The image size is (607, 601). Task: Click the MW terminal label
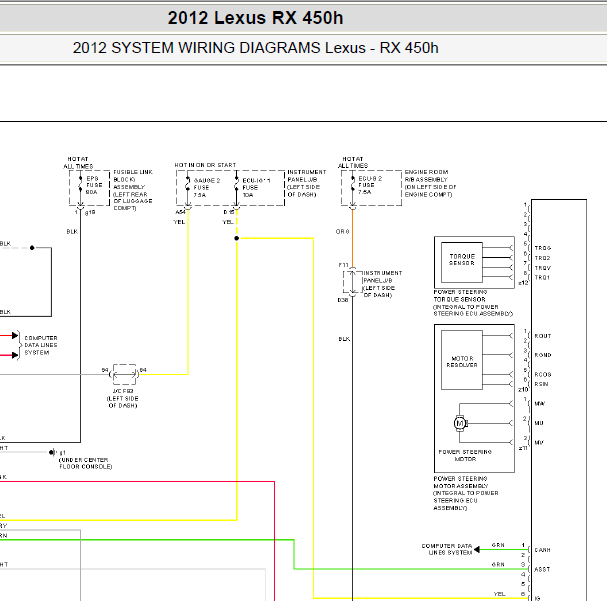tap(540, 404)
